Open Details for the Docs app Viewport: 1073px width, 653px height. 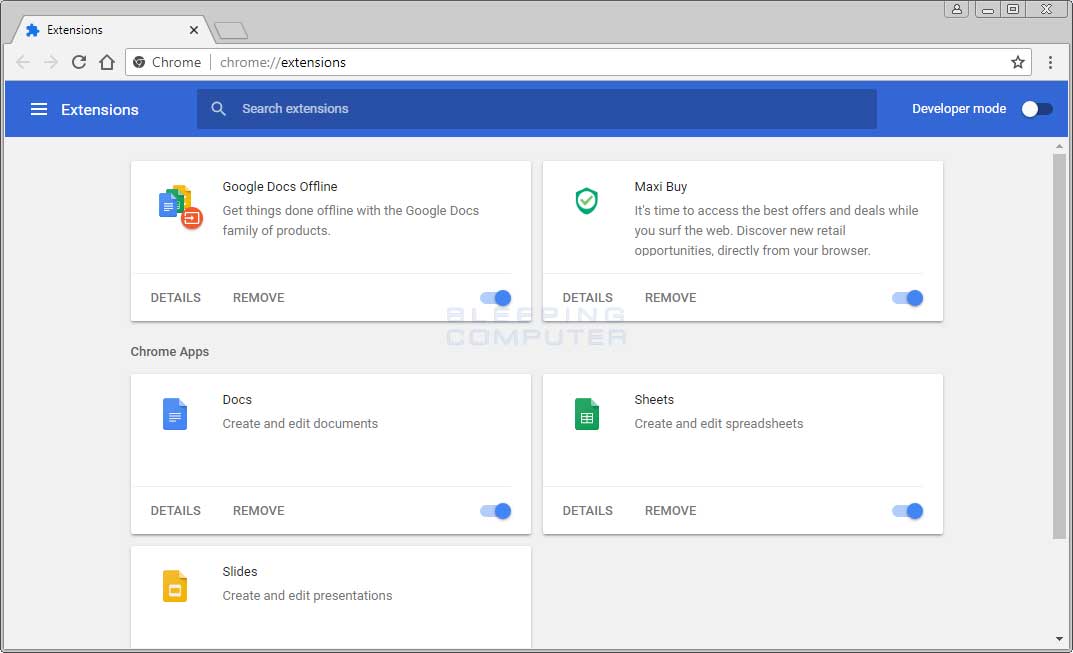coord(176,511)
